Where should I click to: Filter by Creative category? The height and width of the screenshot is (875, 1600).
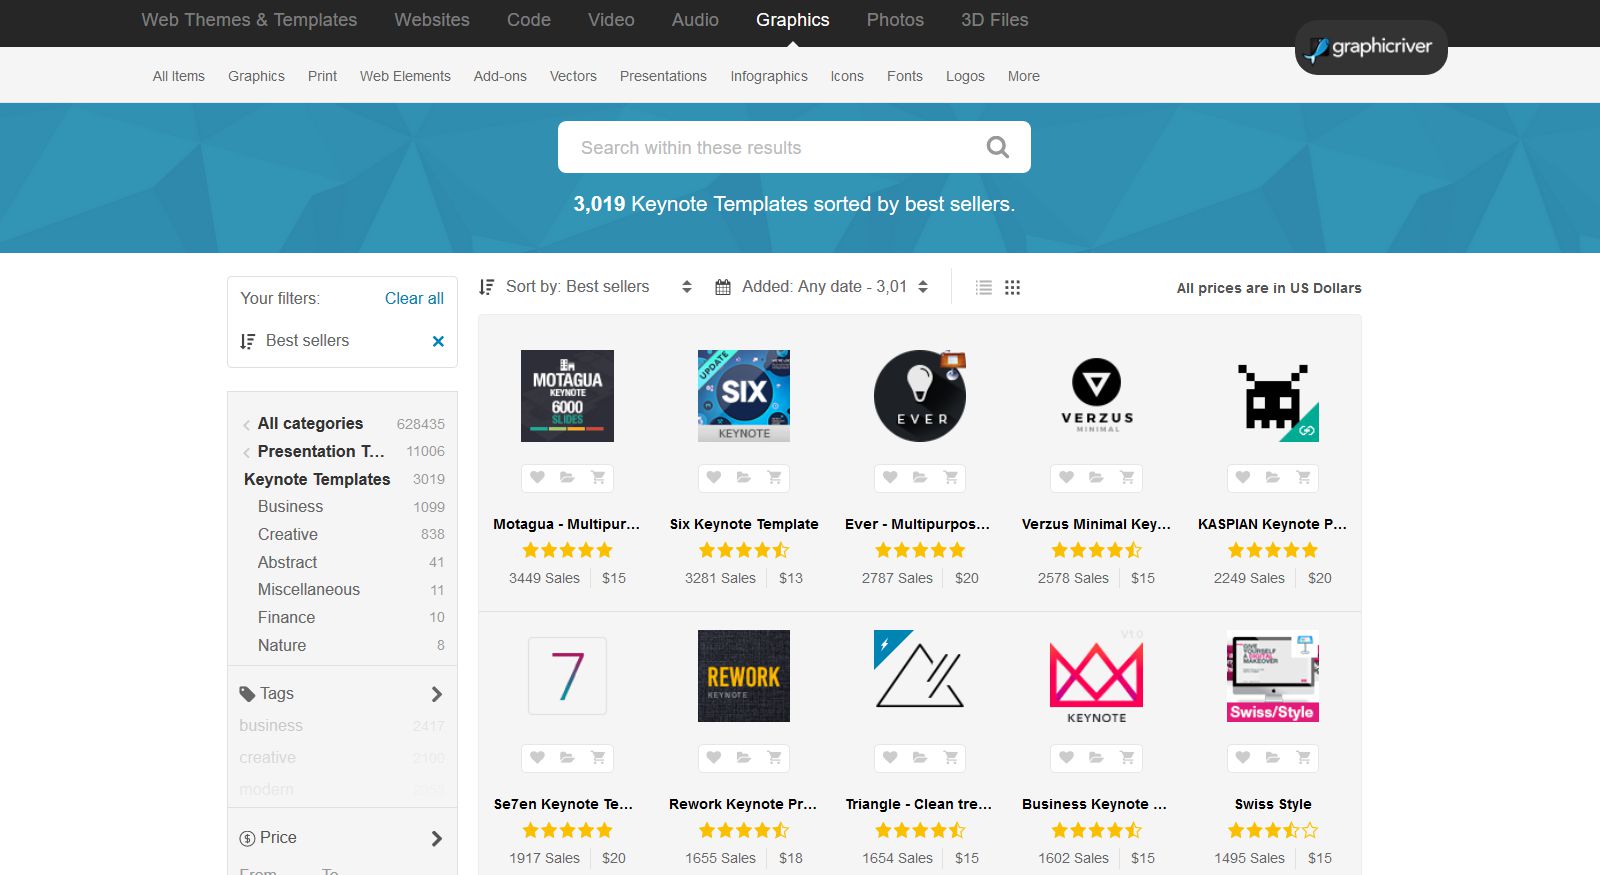(288, 535)
